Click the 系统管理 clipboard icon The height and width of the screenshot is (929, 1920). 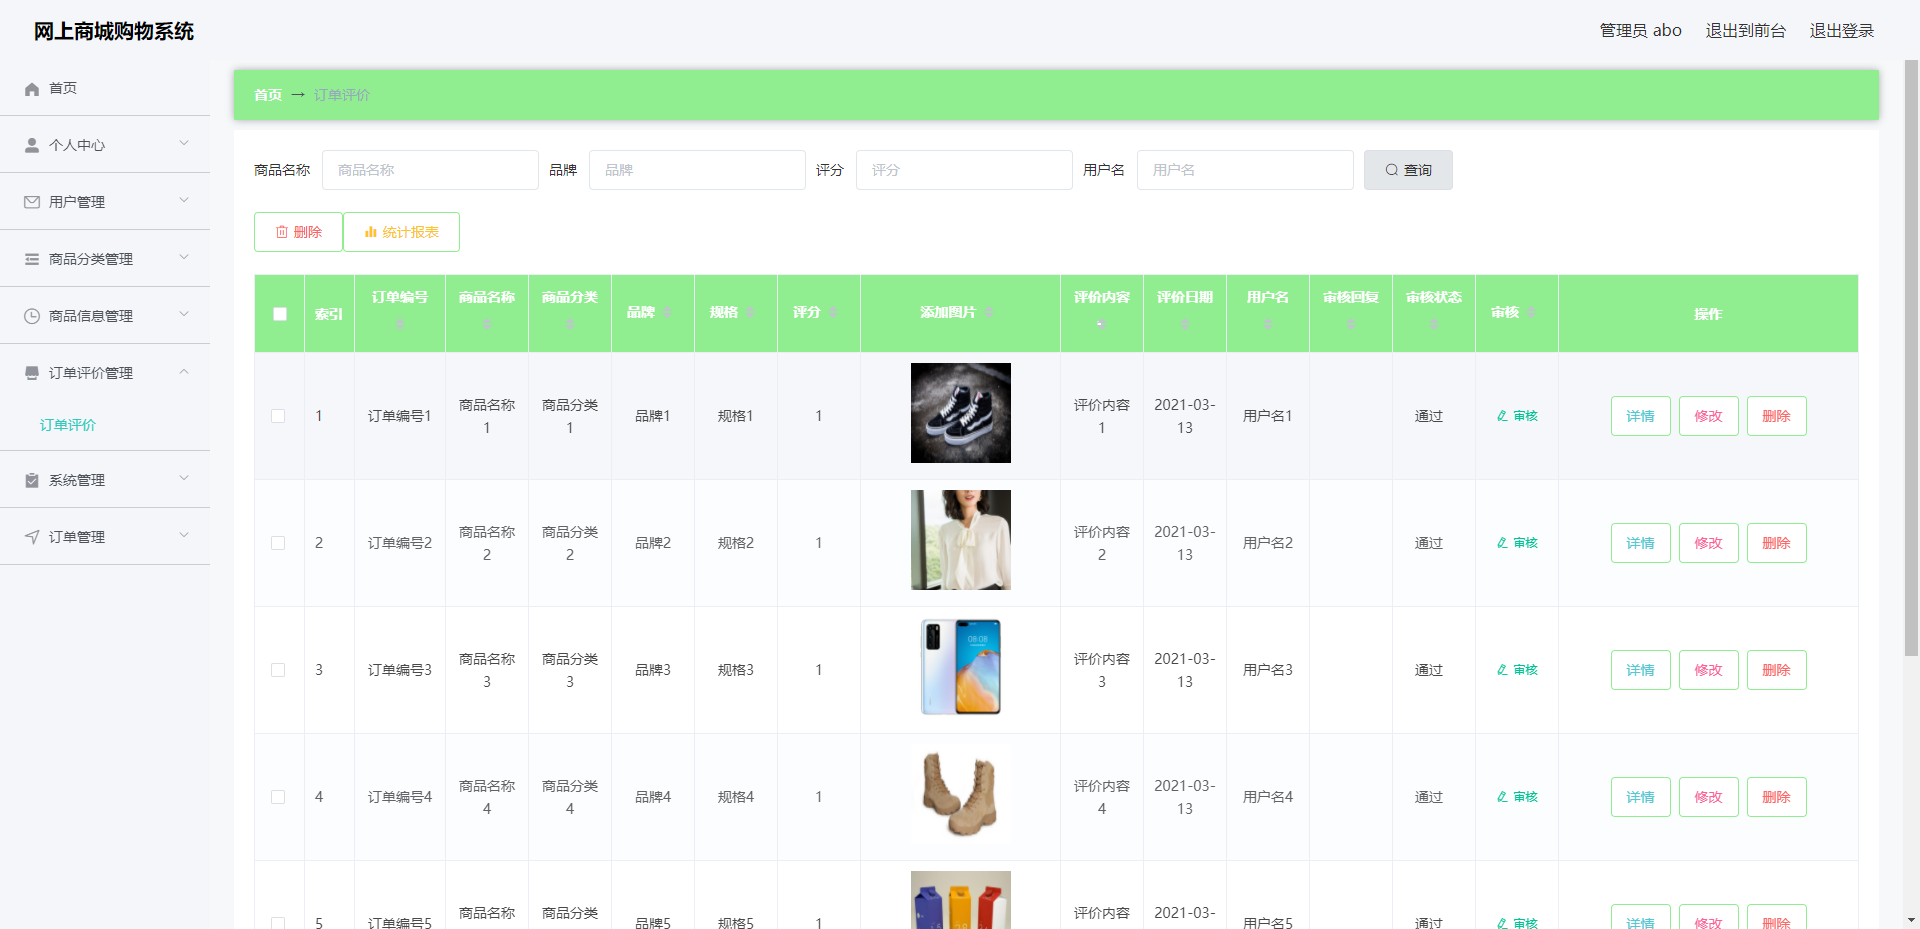32,480
